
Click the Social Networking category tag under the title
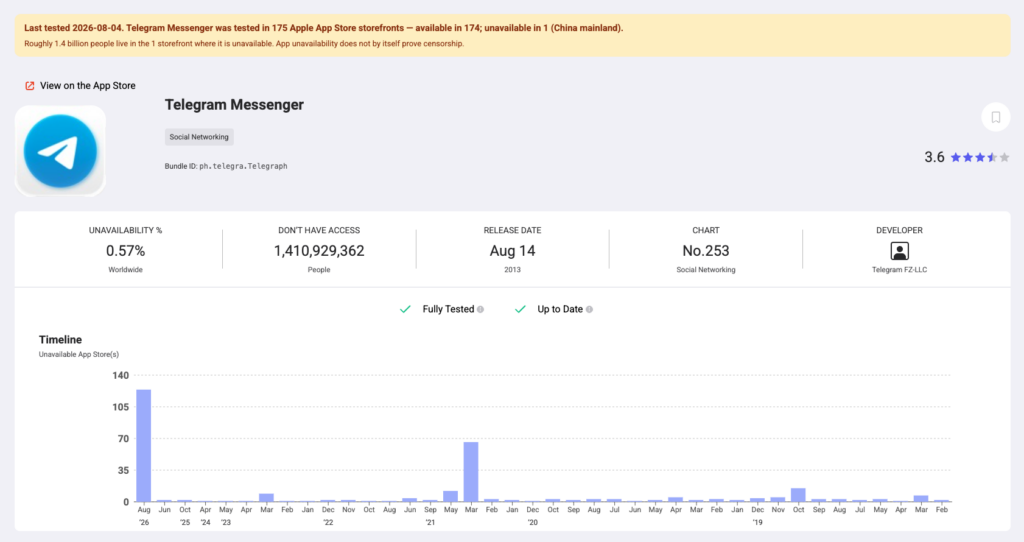(199, 137)
